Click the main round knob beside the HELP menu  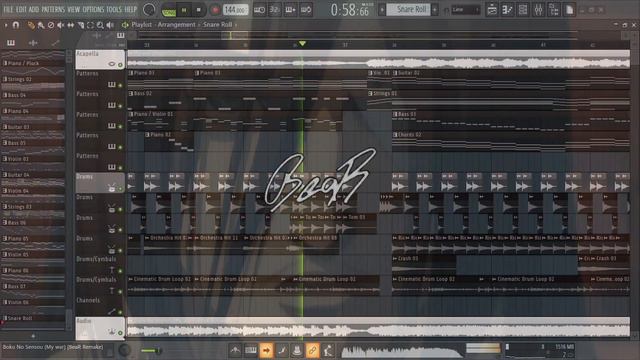point(149,10)
